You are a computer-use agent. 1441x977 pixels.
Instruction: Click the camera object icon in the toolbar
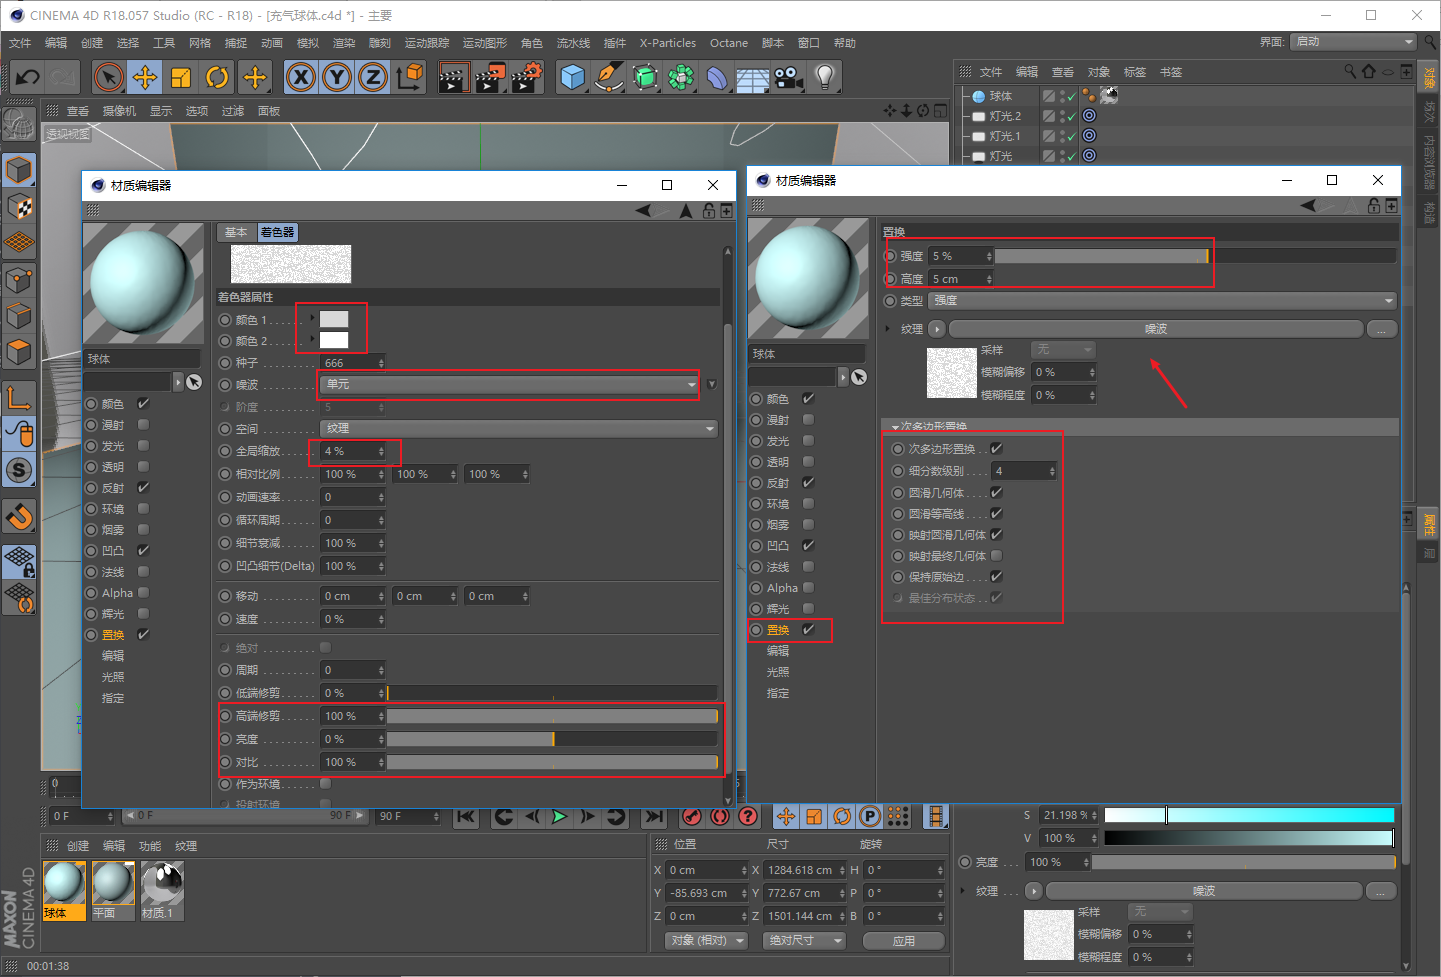(789, 77)
